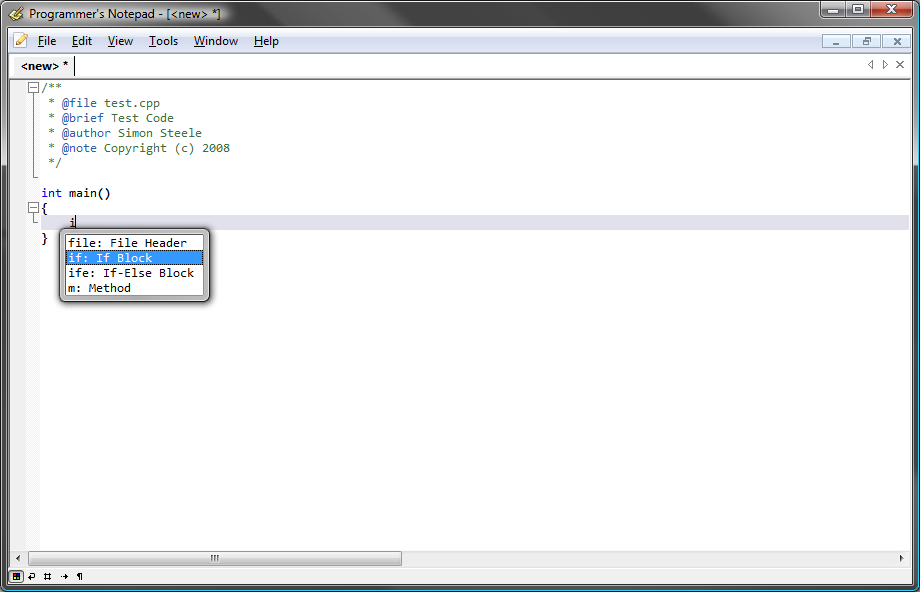Show whitespace arrow icon in bottom bar
Viewport: 920px width, 592px height.
point(64,577)
